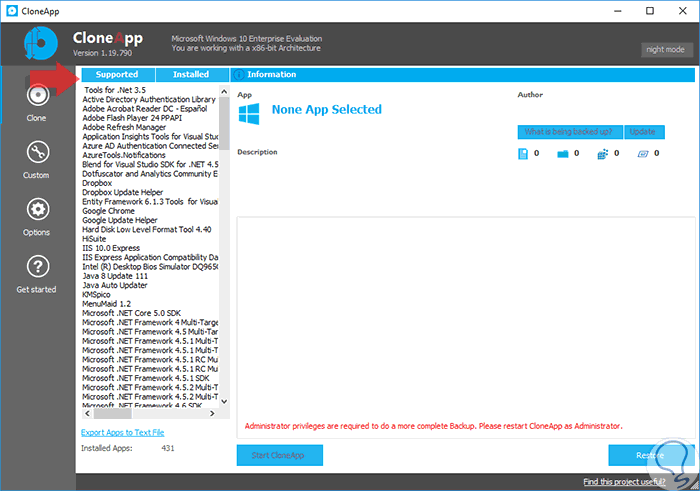Select Active Directory Authentication Library
700x491 pixels.
pos(149,100)
